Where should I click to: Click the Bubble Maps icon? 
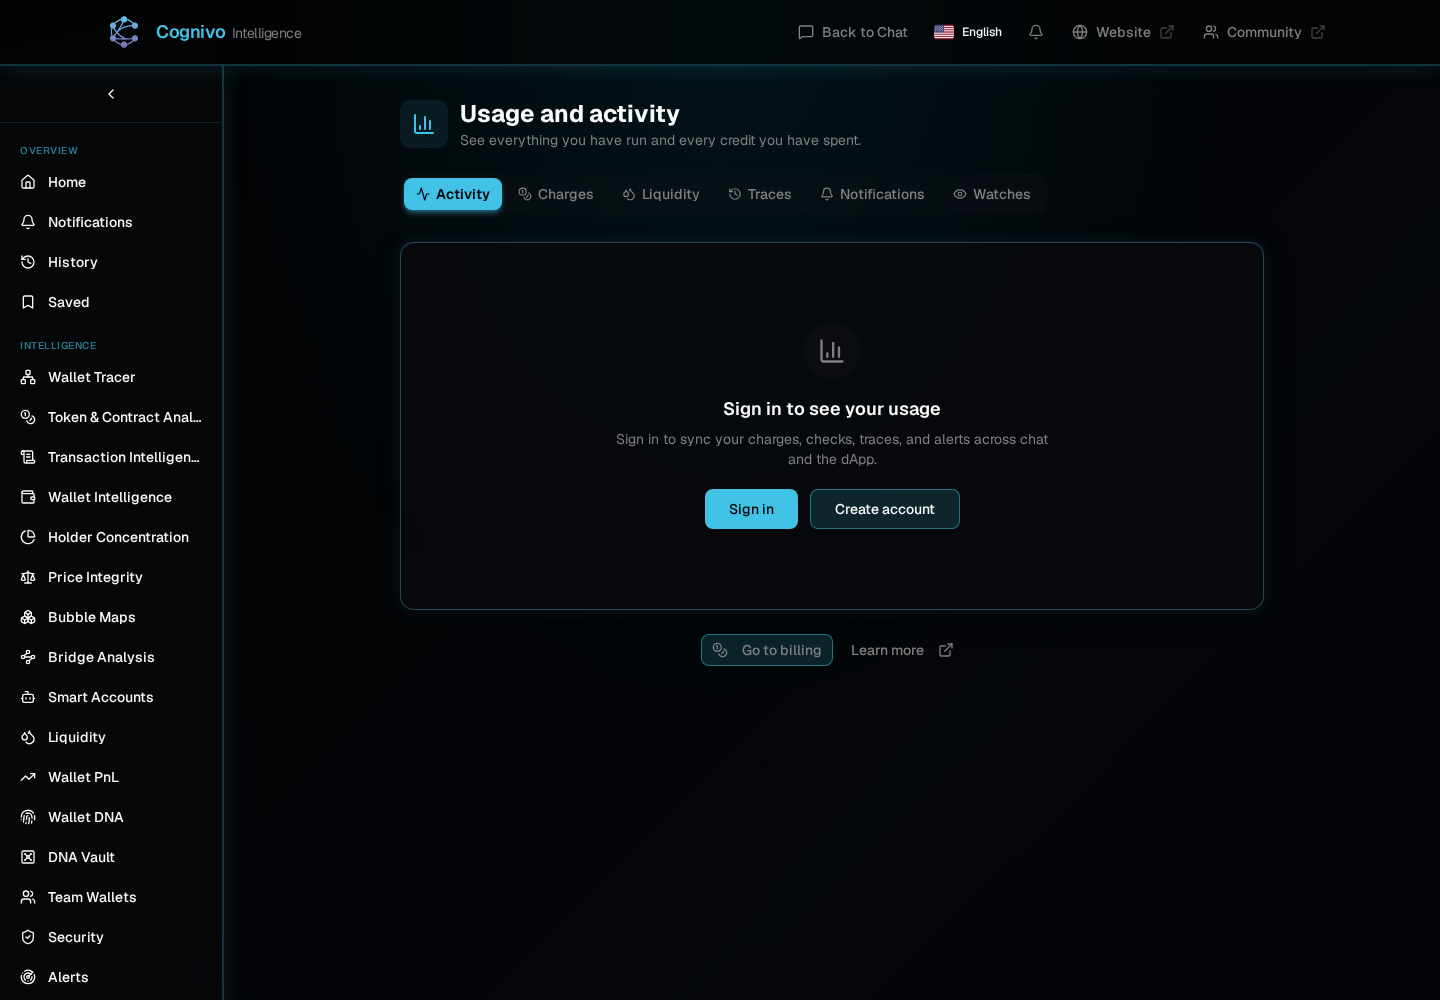pos(28,617)
